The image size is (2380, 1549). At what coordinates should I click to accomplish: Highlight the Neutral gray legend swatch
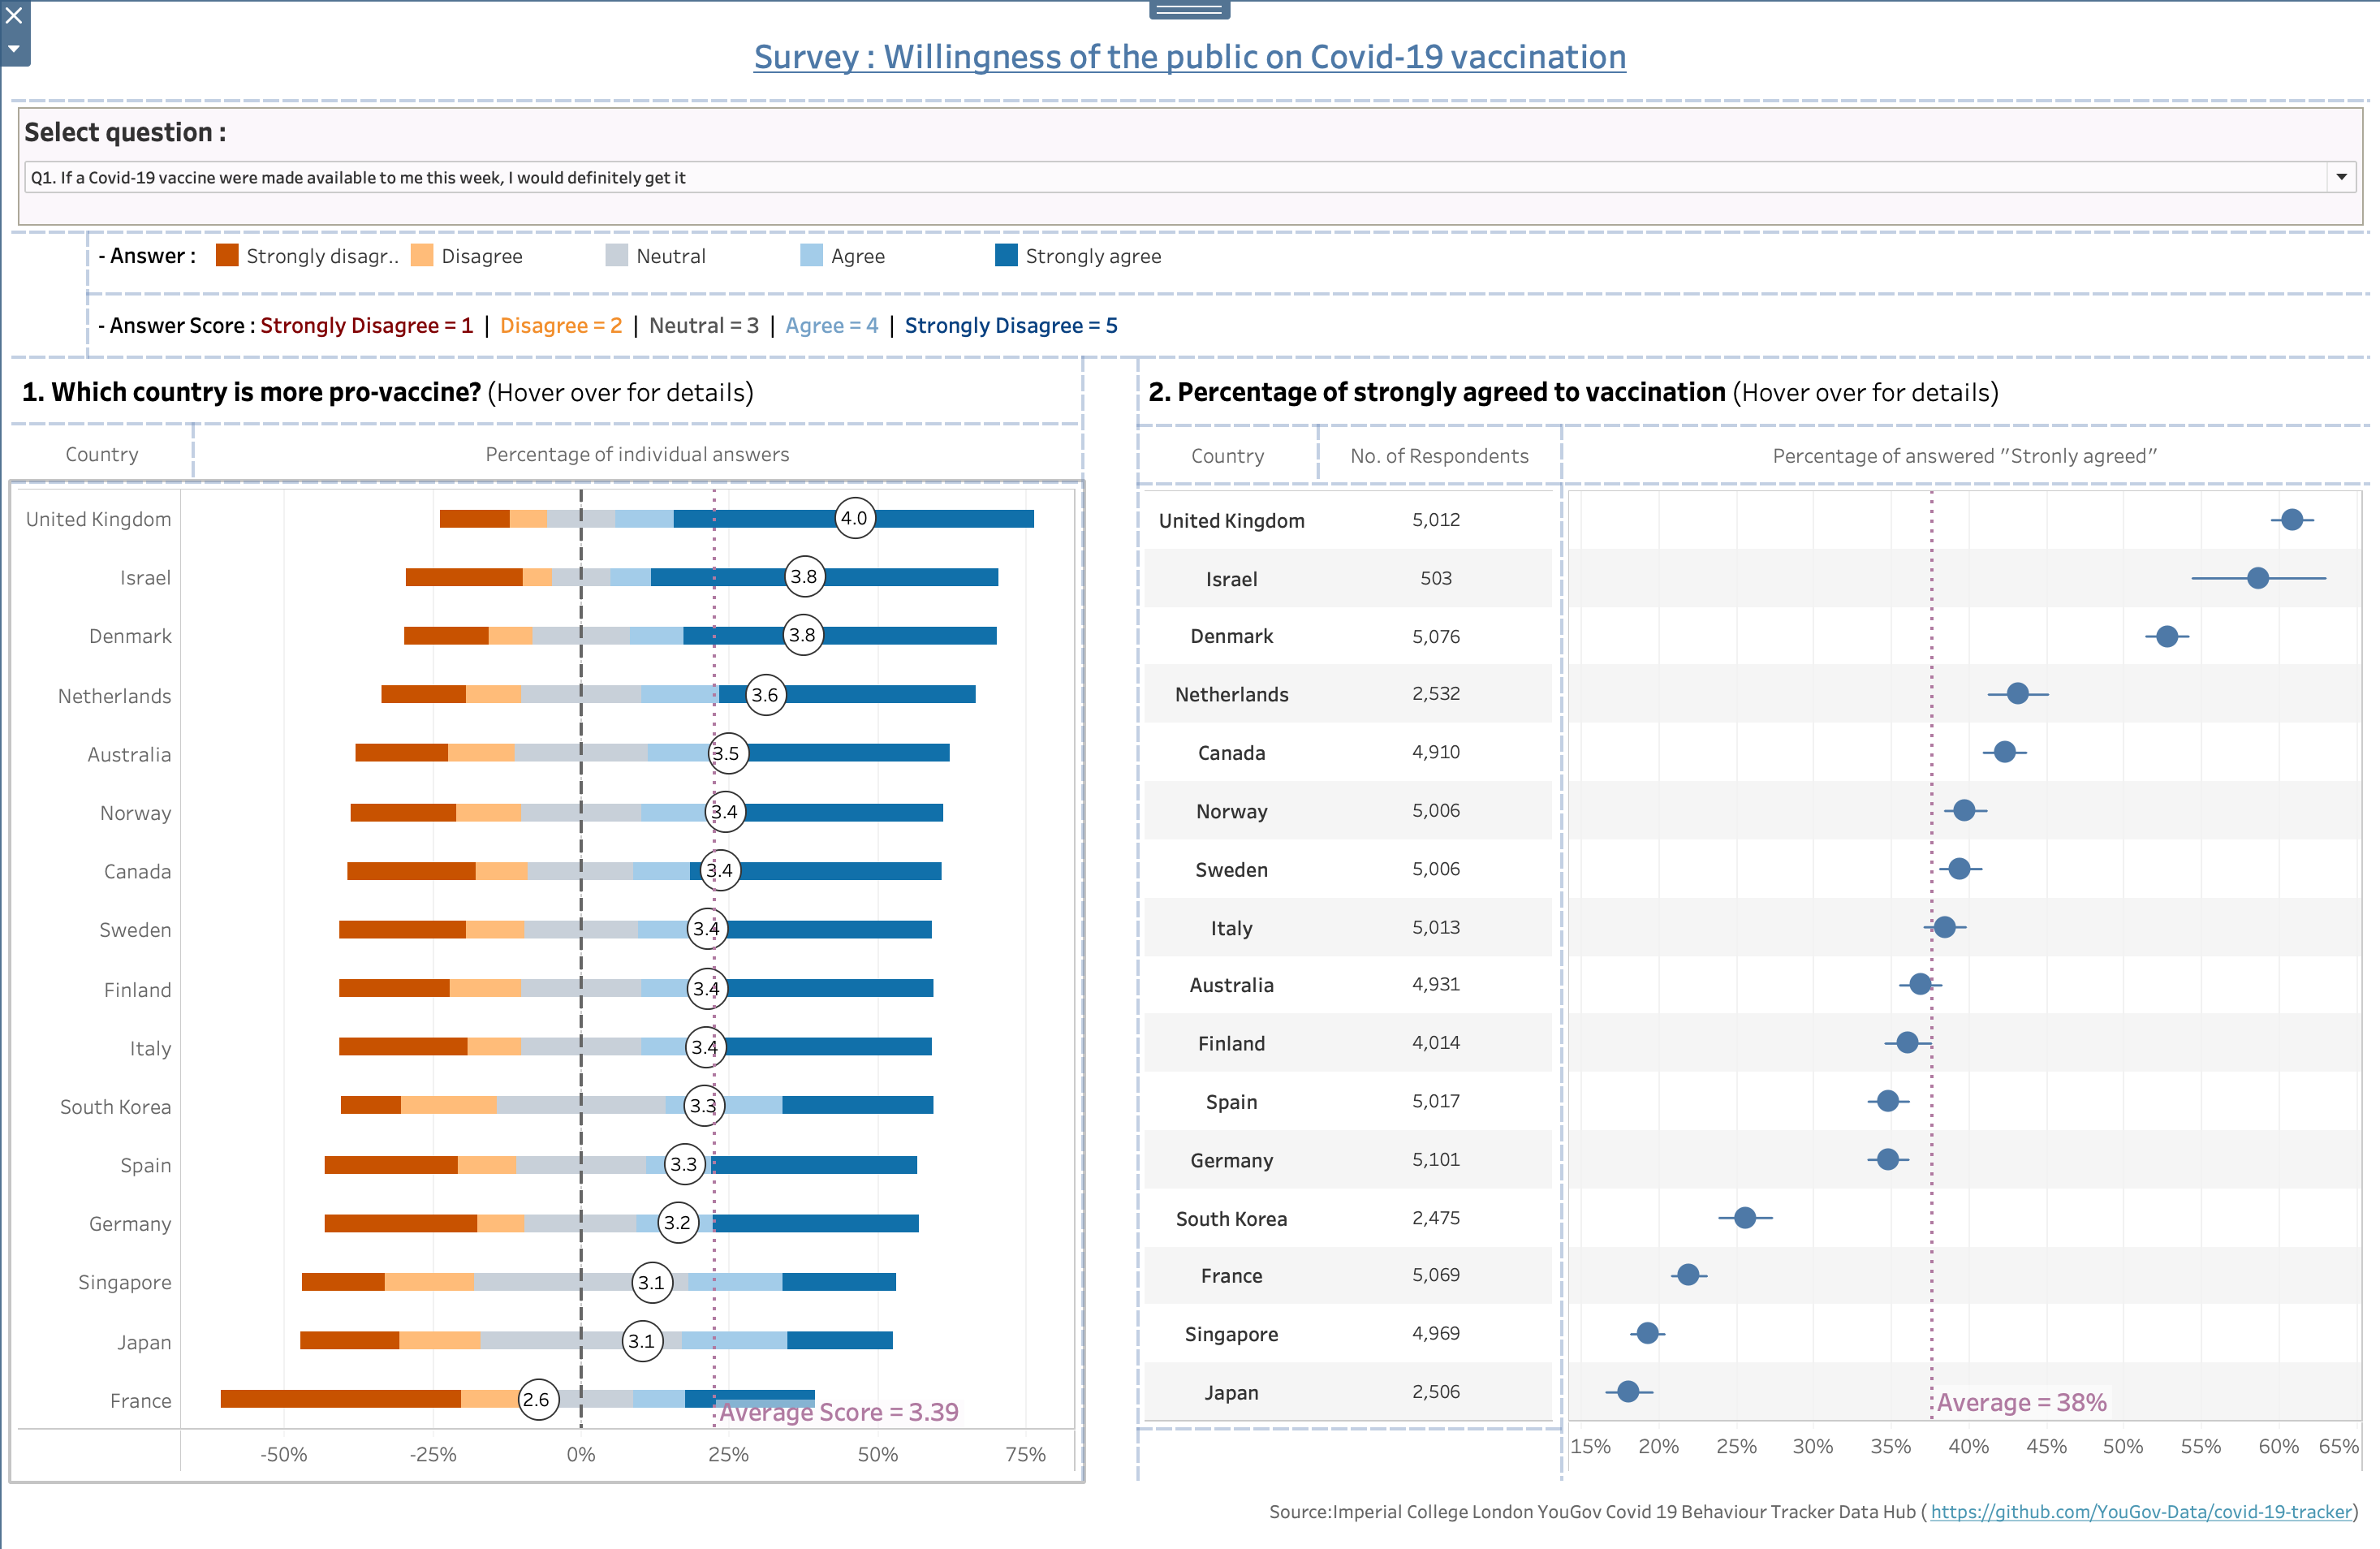616,255
